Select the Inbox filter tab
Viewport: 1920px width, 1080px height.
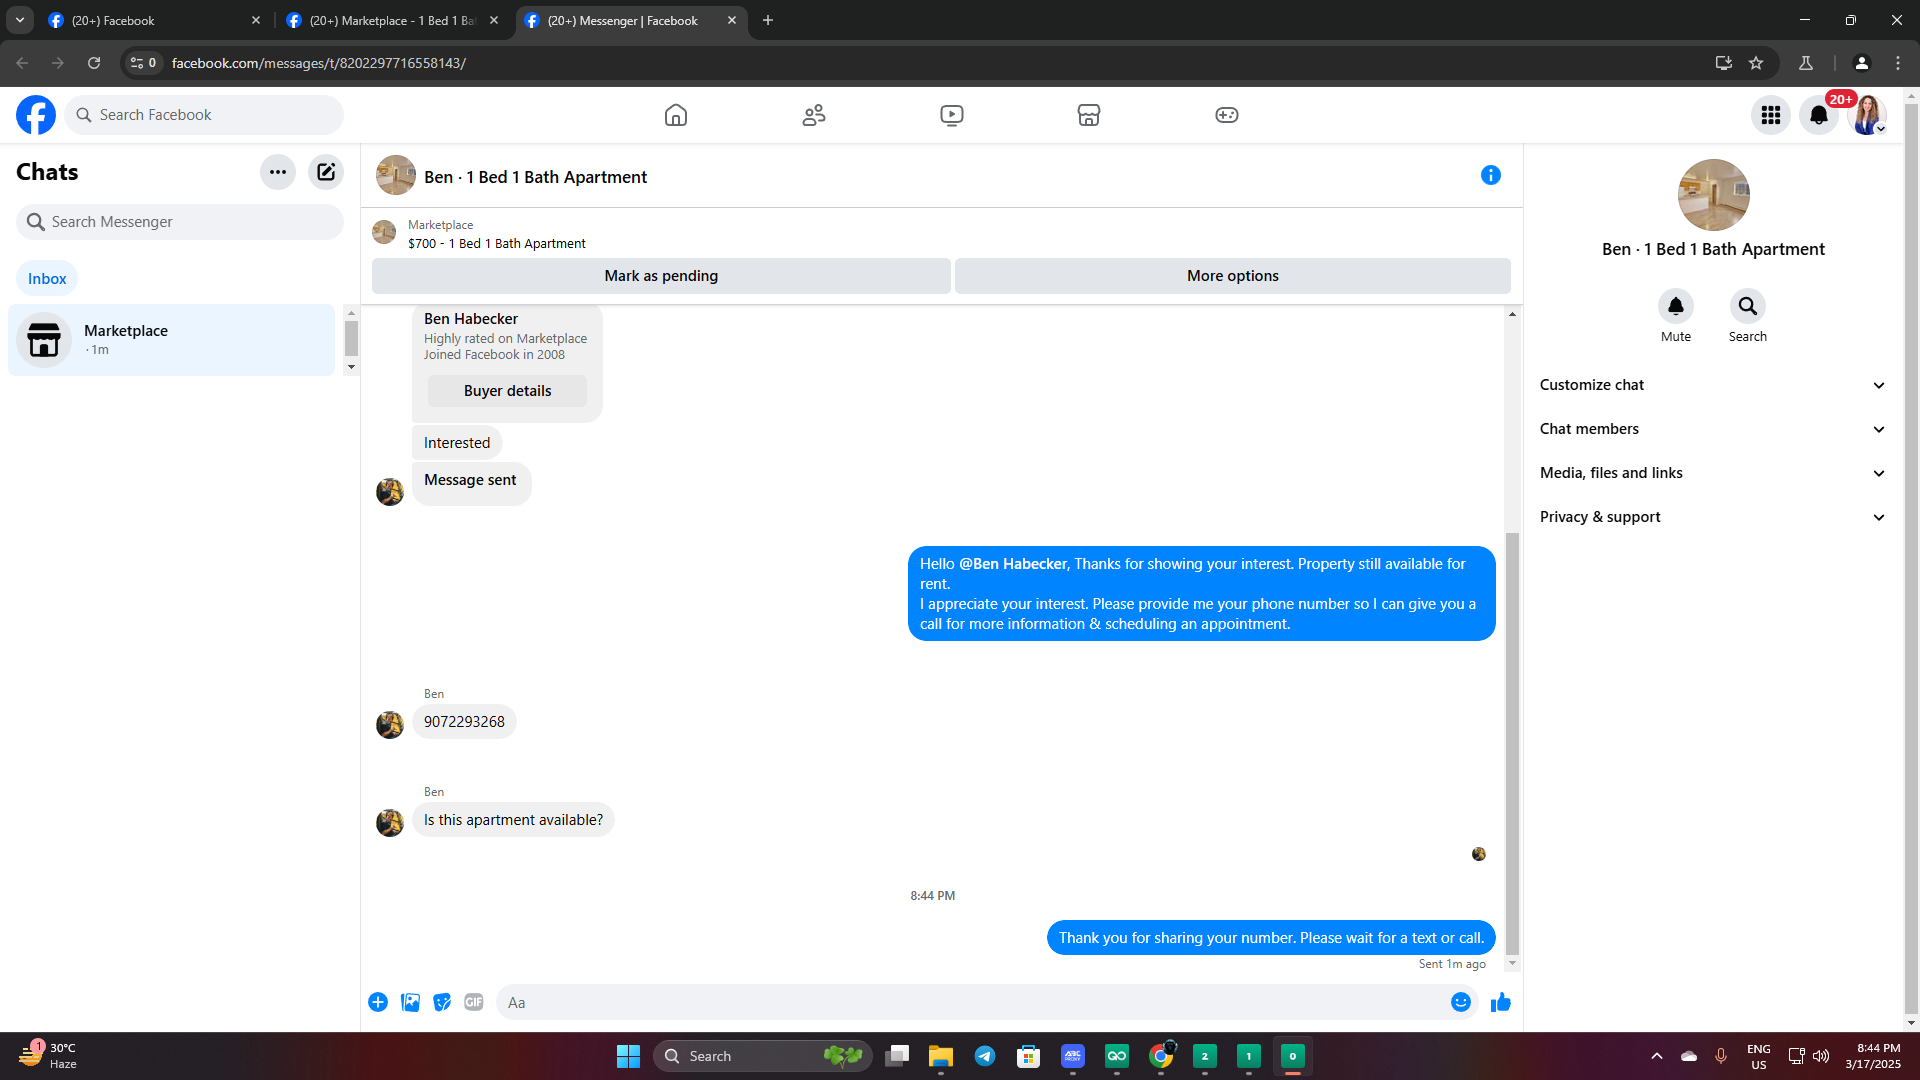pyautogui.click(x=47, y=279)
